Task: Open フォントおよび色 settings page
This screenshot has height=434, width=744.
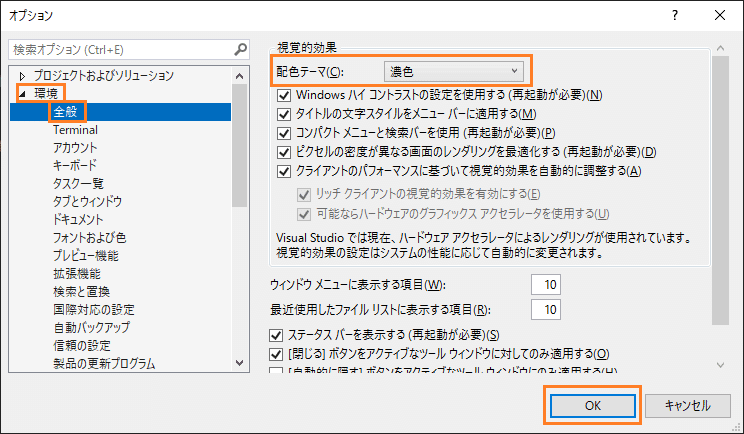Action: [89, 238]
